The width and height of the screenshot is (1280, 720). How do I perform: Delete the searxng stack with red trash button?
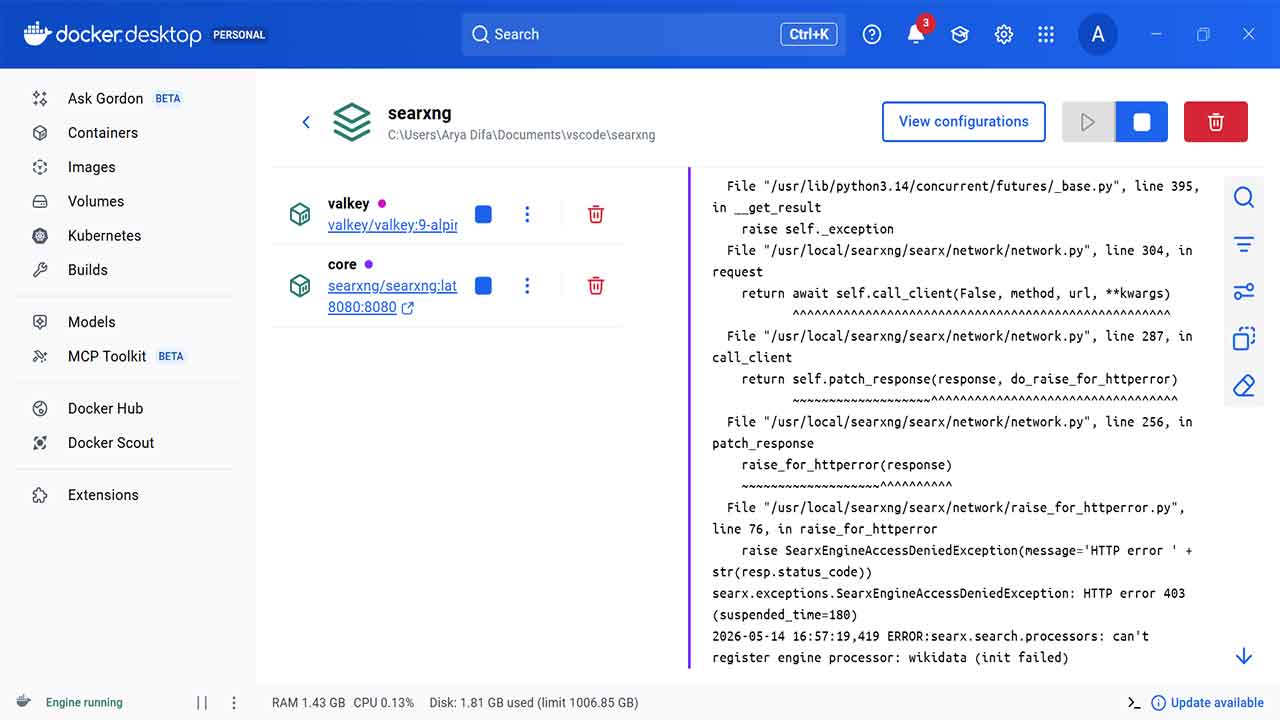tap(1216, 122)
